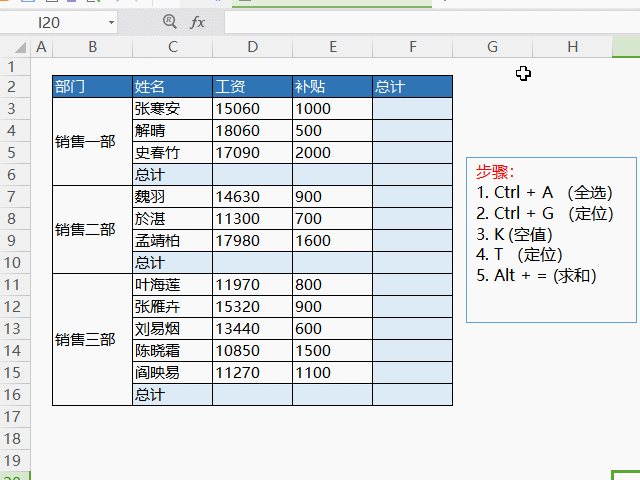The height and width of the screenshot is (480, 640).
Task: Click header cell 姓名
Action: point(173,87)
